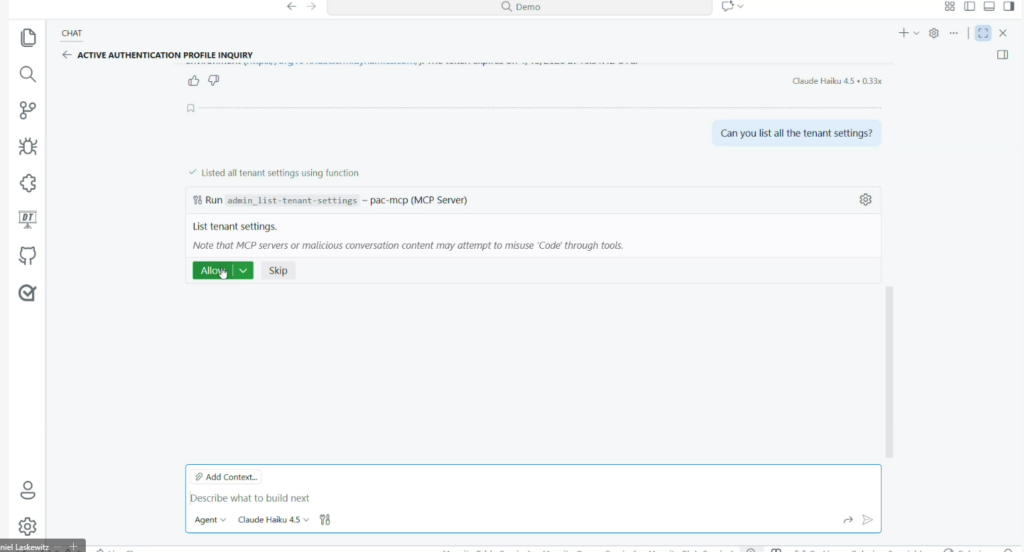Image resolution: width=1024 pixels, height=552 pixels.
Task: Open the chat more actions ellipsis
Action: pyautogui.click(x=953, y=33)
